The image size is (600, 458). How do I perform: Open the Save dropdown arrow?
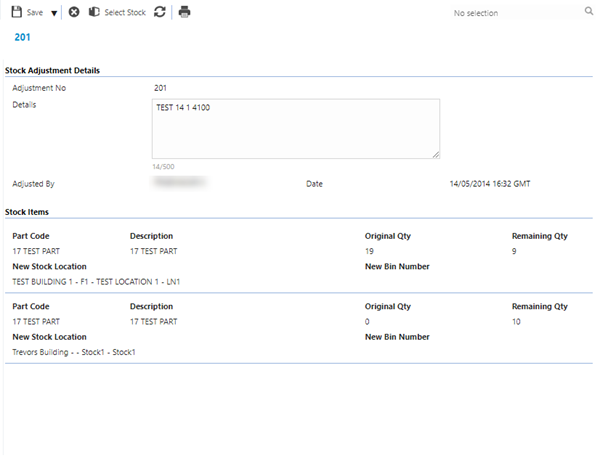pyautogui.click(x=53, y=13)
